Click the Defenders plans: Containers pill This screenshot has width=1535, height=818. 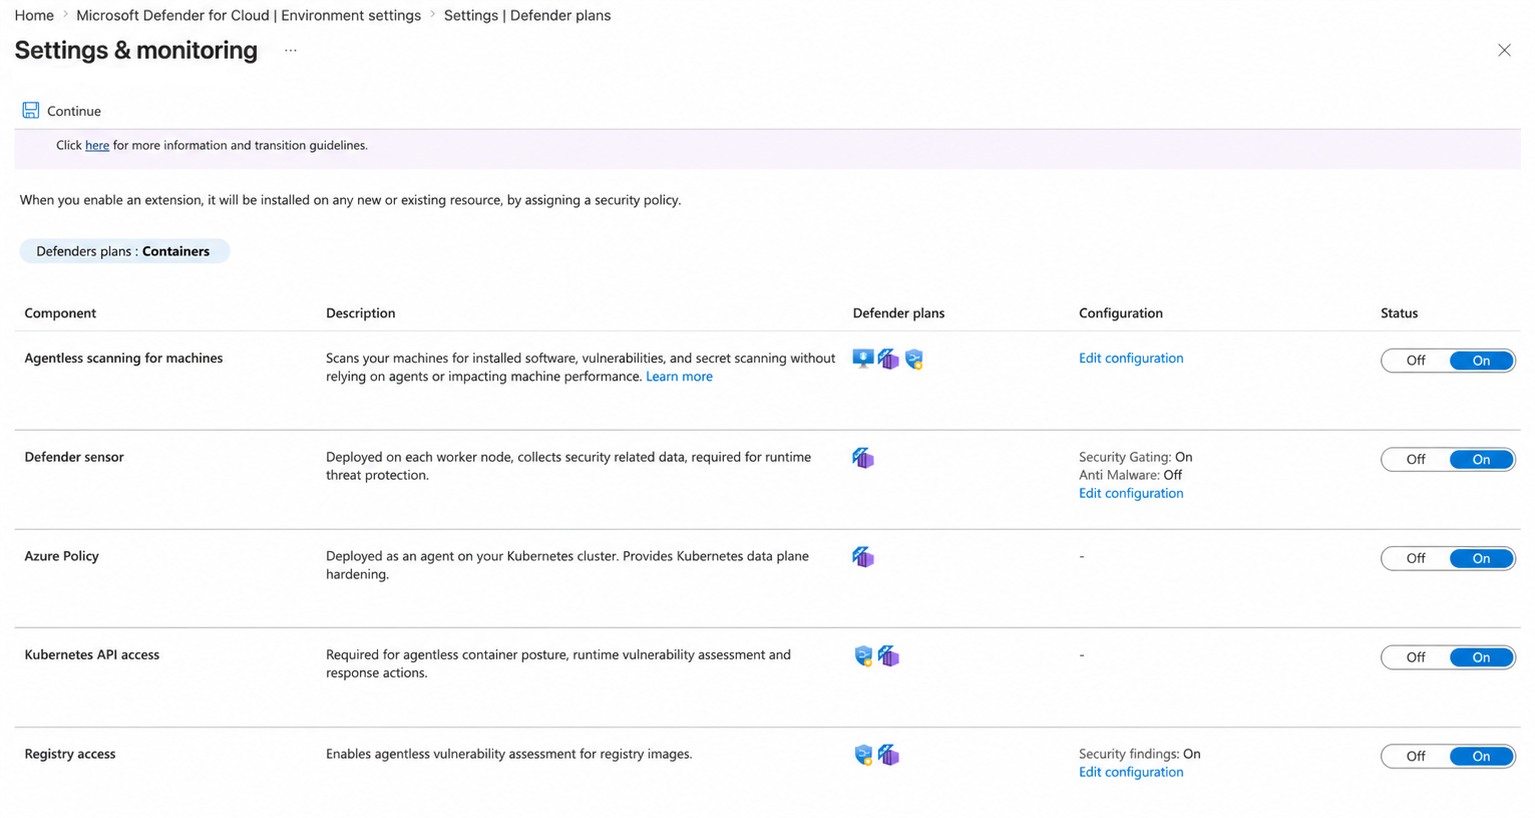124,251
